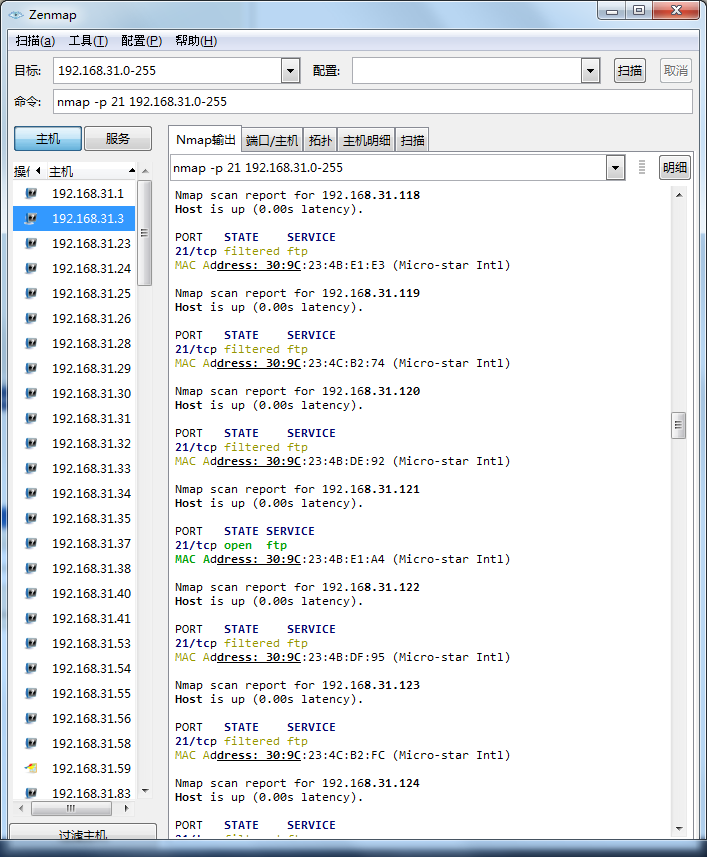This screenshot has height=857, width=707.
Task: Click the 取消 cancel button
Action: 676,71
